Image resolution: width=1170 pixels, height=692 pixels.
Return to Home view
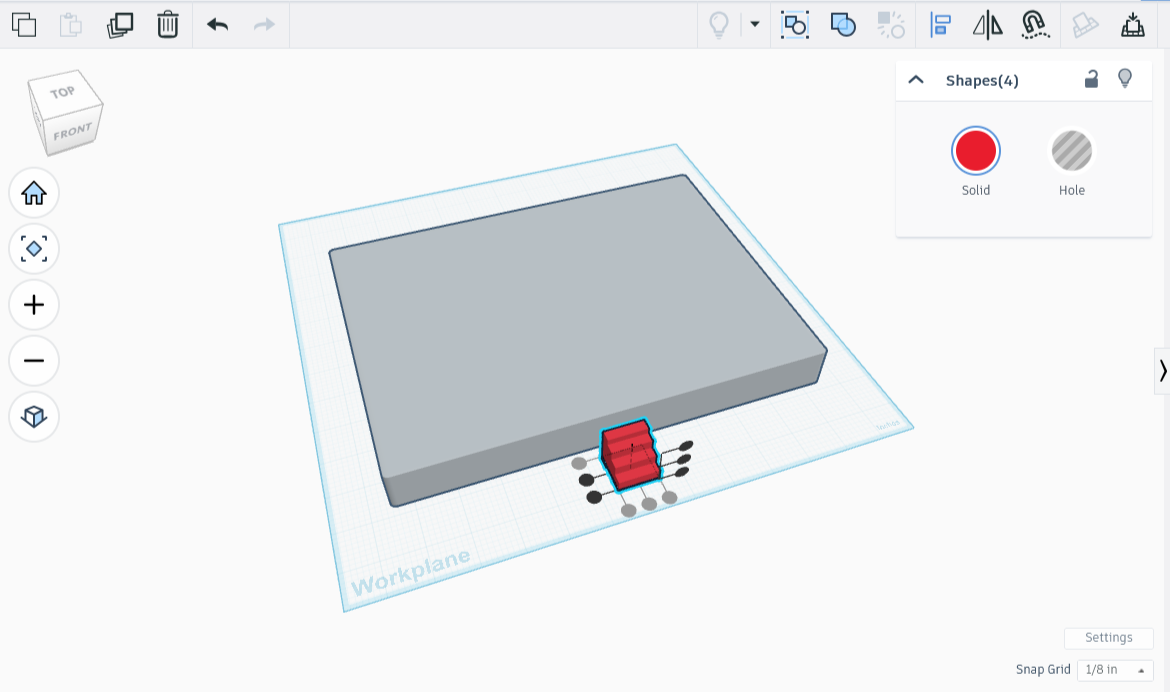click(34, 193)
